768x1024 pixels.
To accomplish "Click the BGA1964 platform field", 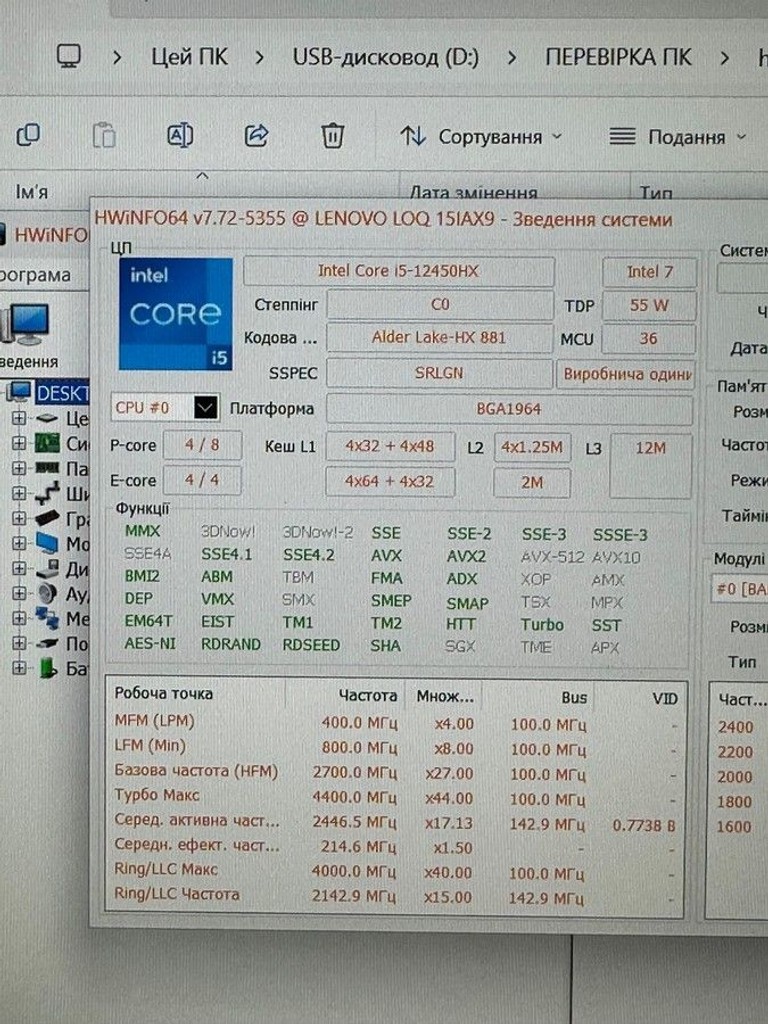I will click(x=509, y=409).
